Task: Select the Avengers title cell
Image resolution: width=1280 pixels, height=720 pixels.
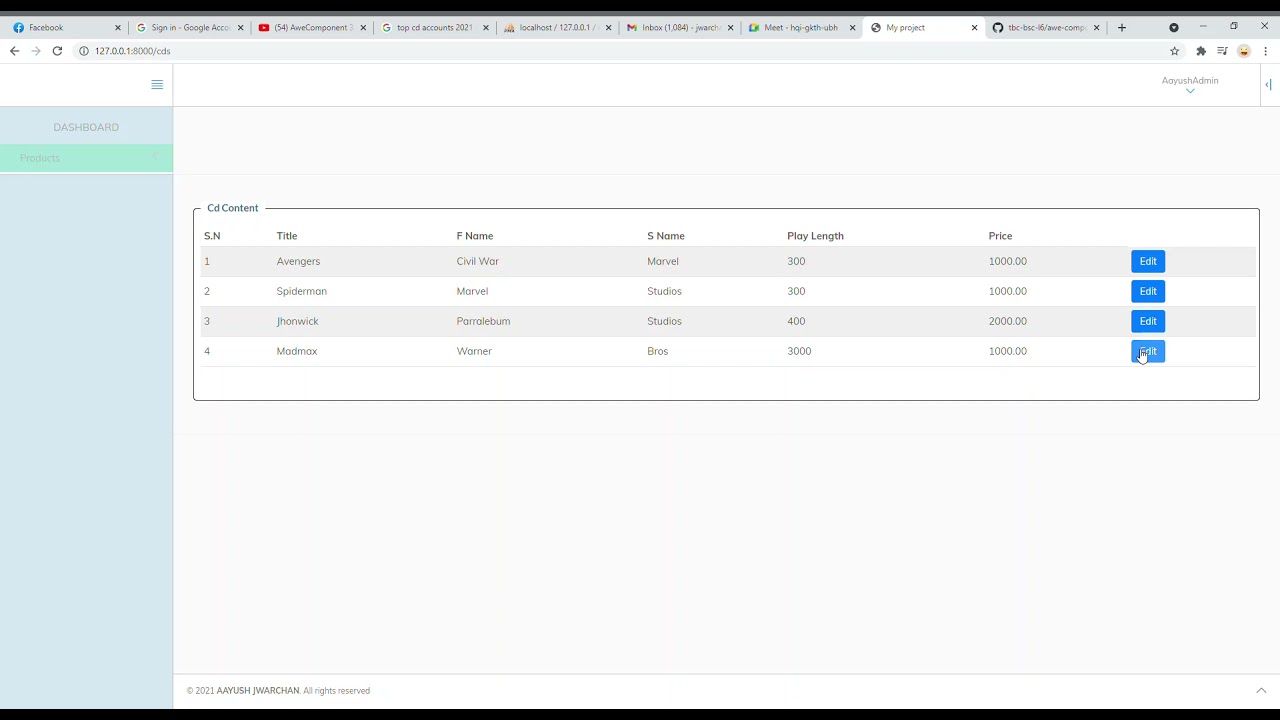Action: click(x=298, y=261)
